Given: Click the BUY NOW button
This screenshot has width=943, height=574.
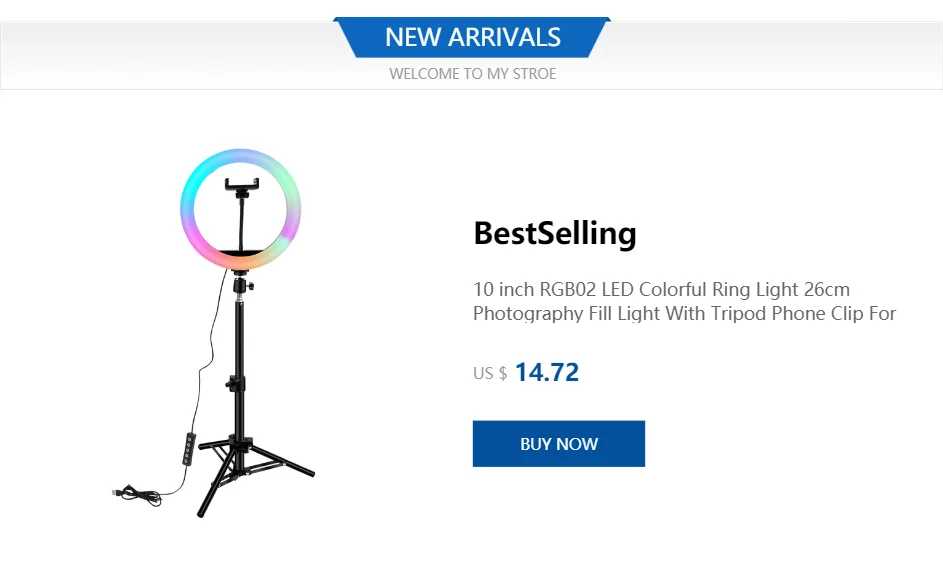Looking at the screenshot, I should point(558,444).
